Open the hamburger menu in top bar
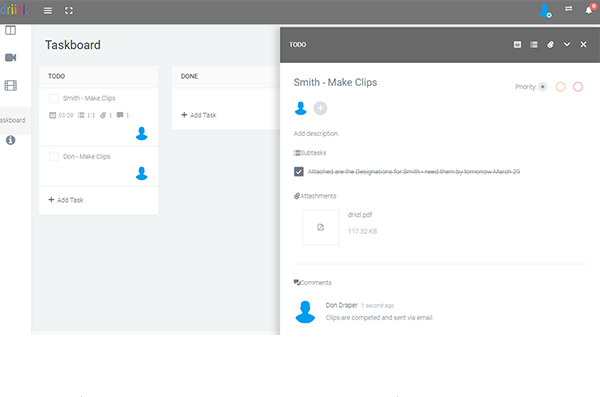This screenshot has height=397, width=600. pos(48,11)
